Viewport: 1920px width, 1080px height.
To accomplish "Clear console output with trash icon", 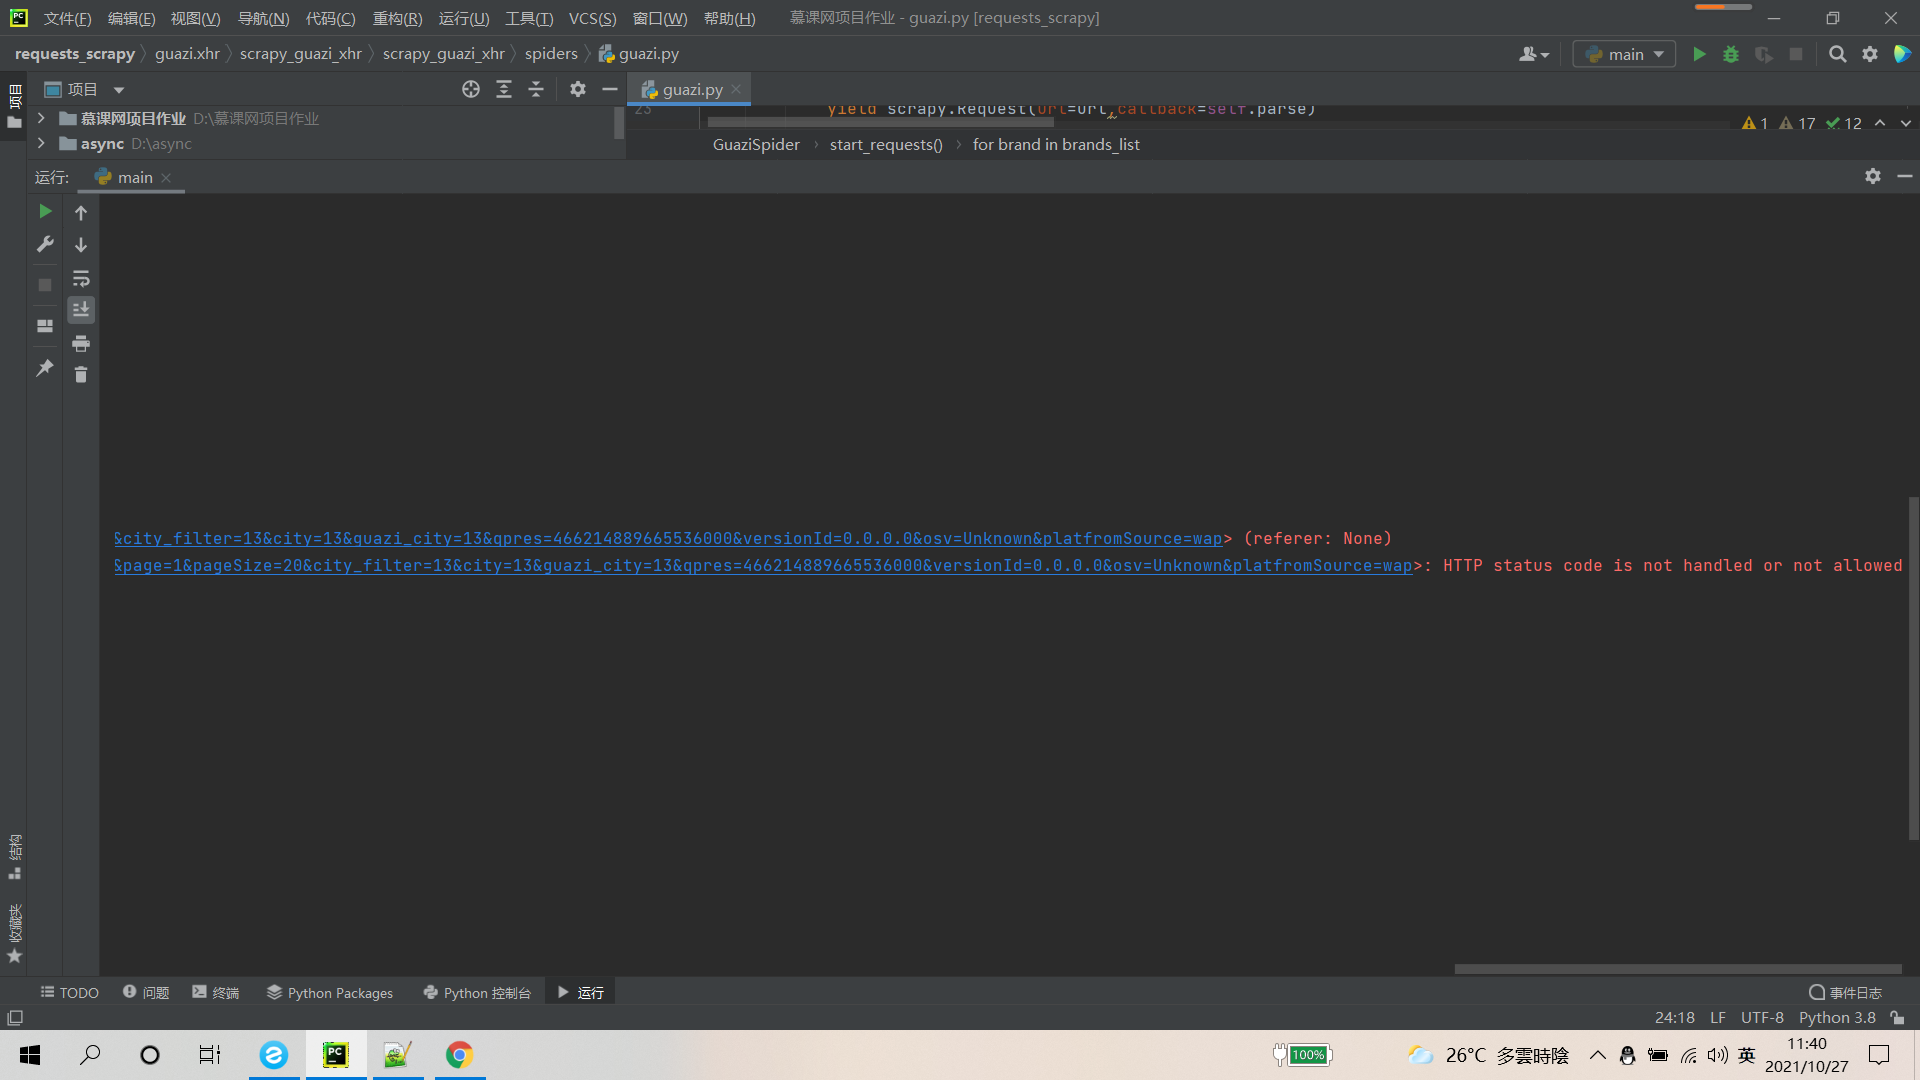I will [81, 375].
